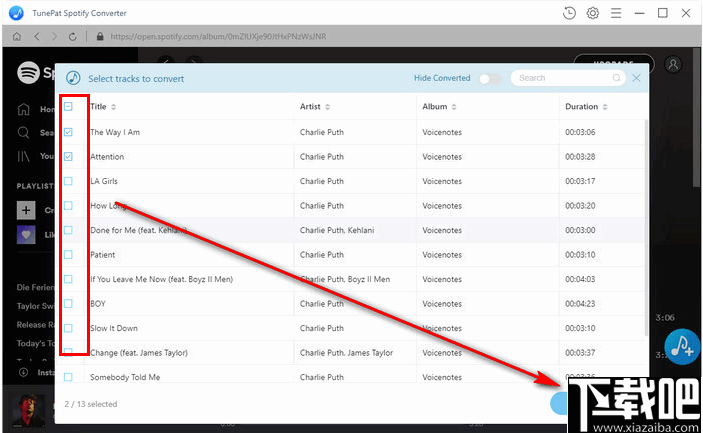703x433 pixels.
Task: Uncheck the Attention track
Action: coord(68,157)
